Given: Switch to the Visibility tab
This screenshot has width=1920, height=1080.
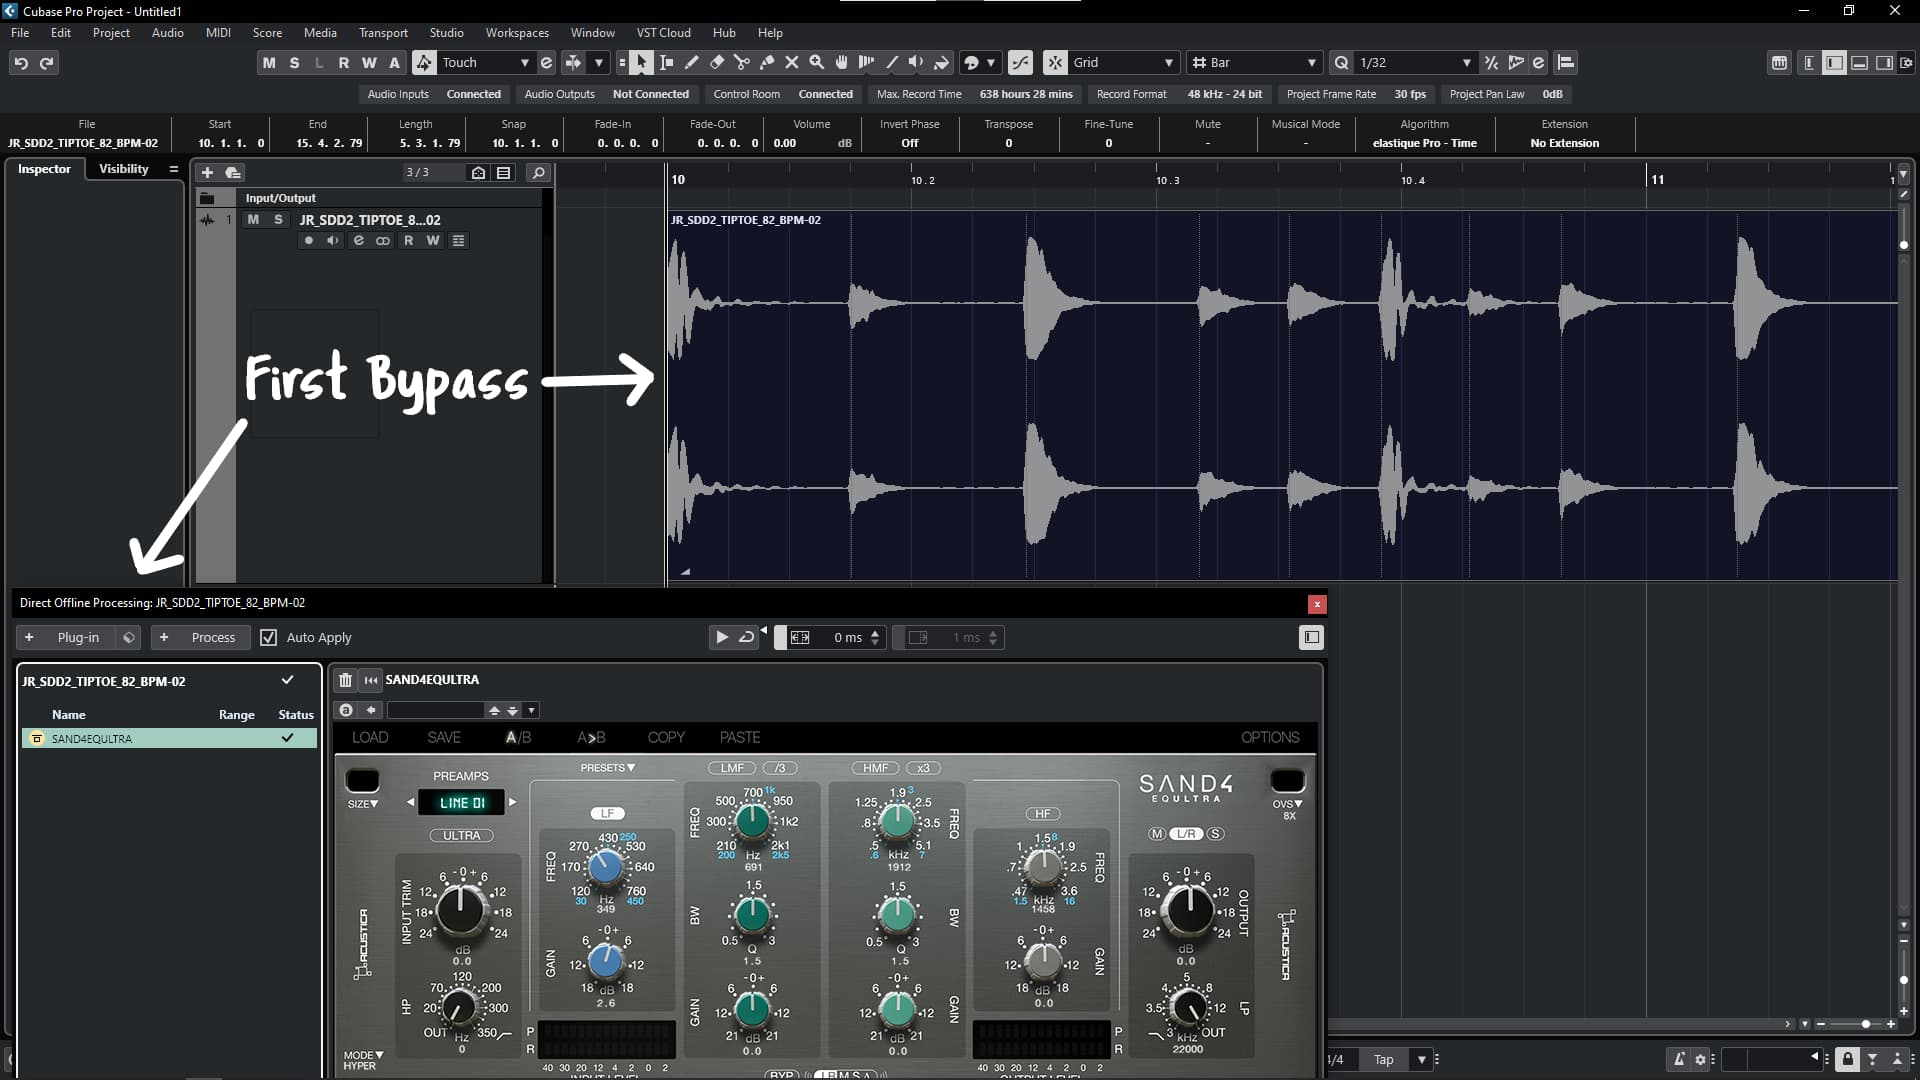Looking at the screenshot, I should click(123, 169).
